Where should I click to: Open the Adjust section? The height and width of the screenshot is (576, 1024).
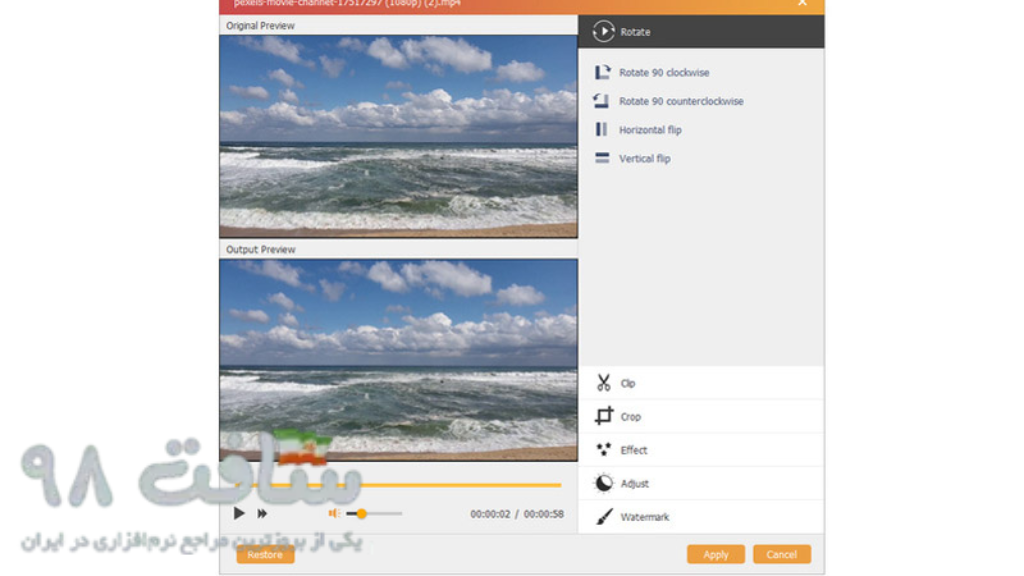(701, 483)
